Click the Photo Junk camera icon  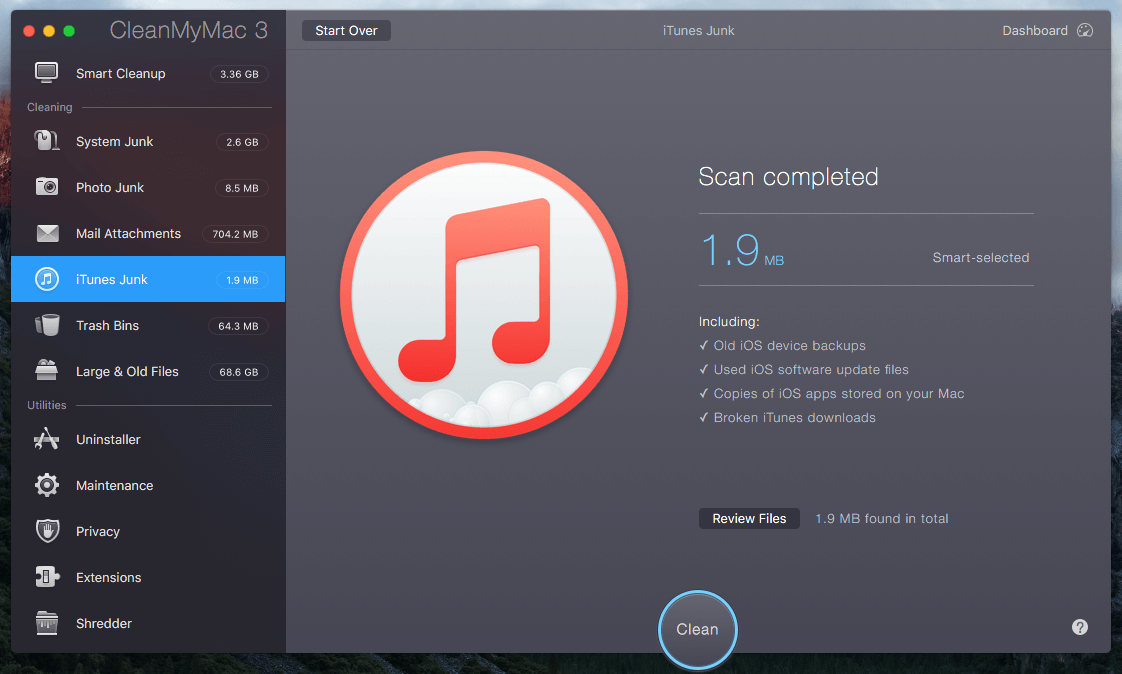[47, 187]
